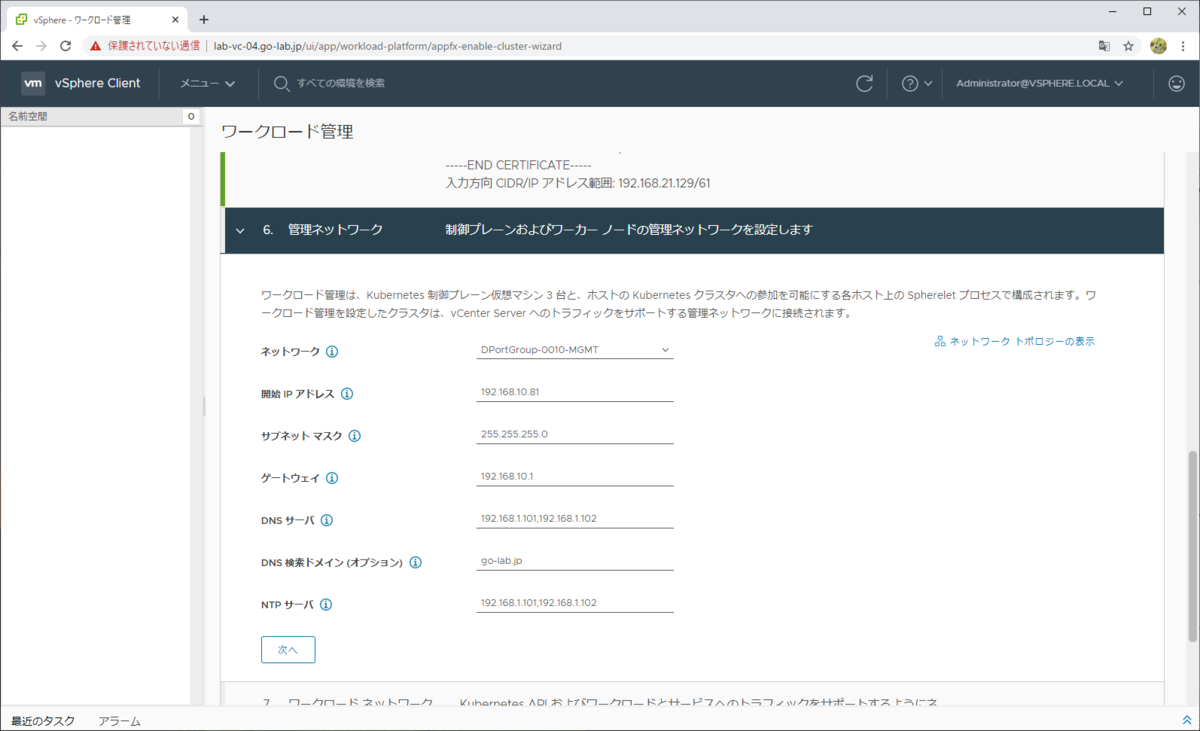Expand step 7 ワークロード ネットワーク section
The height and width of the screenshot is (731, 1200).
[692, 695]
